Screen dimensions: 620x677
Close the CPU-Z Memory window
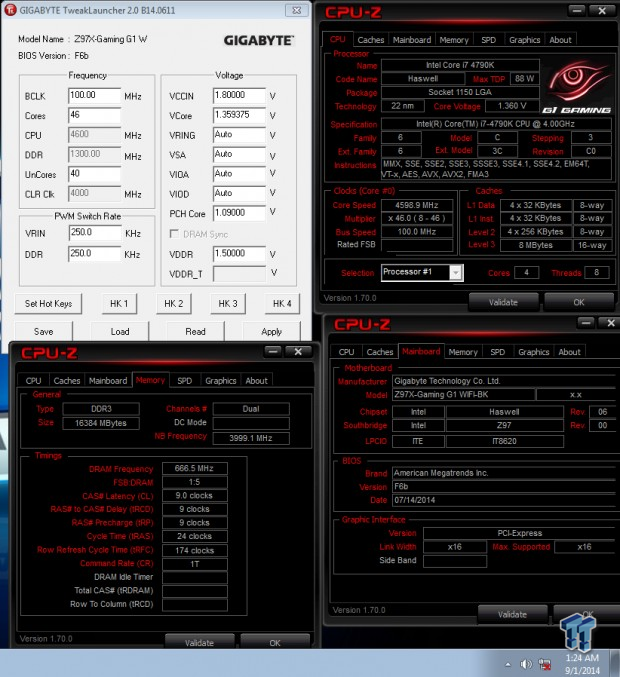[298, 352]
